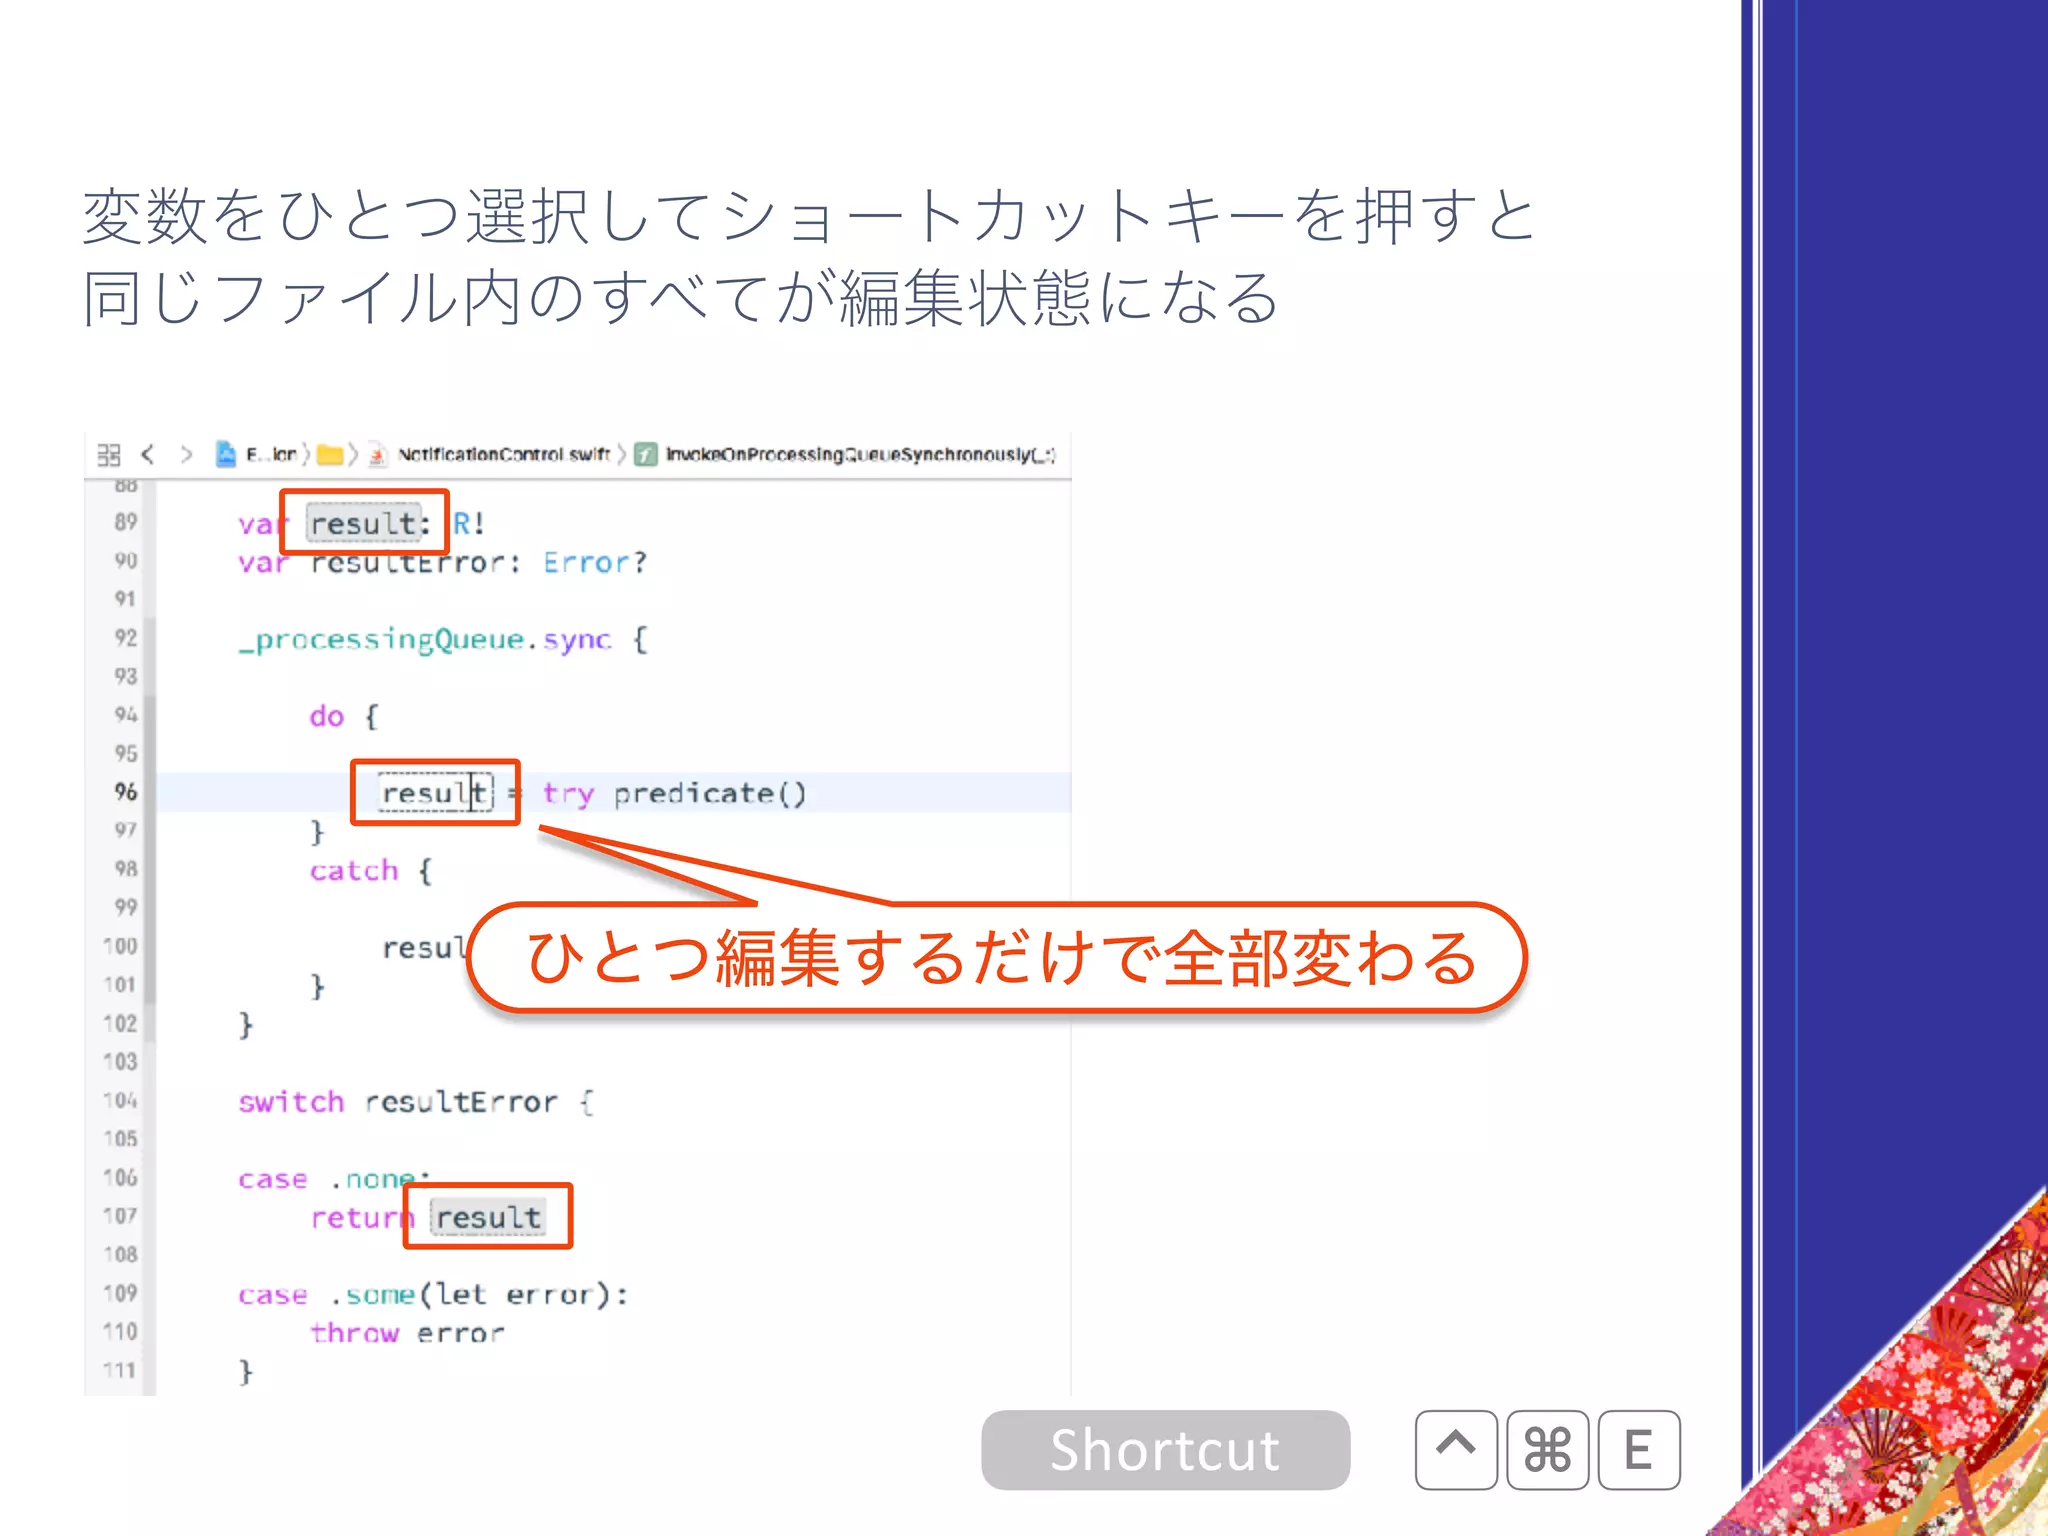Click sync keyword on line 92
Viewport: 2048px width, 1536px height.
[577, 640]
